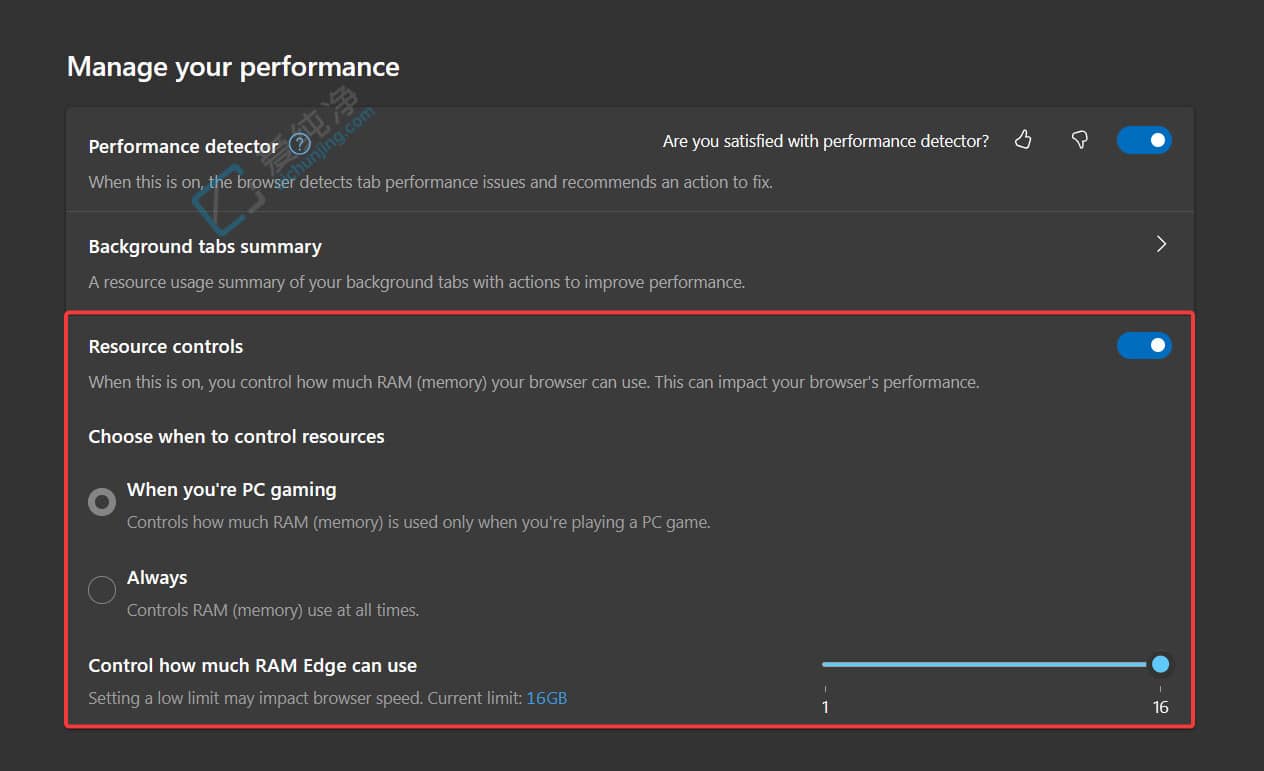Turn off the Resource controls switch
The width and height of the screenshot is (1264, 771).
(1144, 345)
